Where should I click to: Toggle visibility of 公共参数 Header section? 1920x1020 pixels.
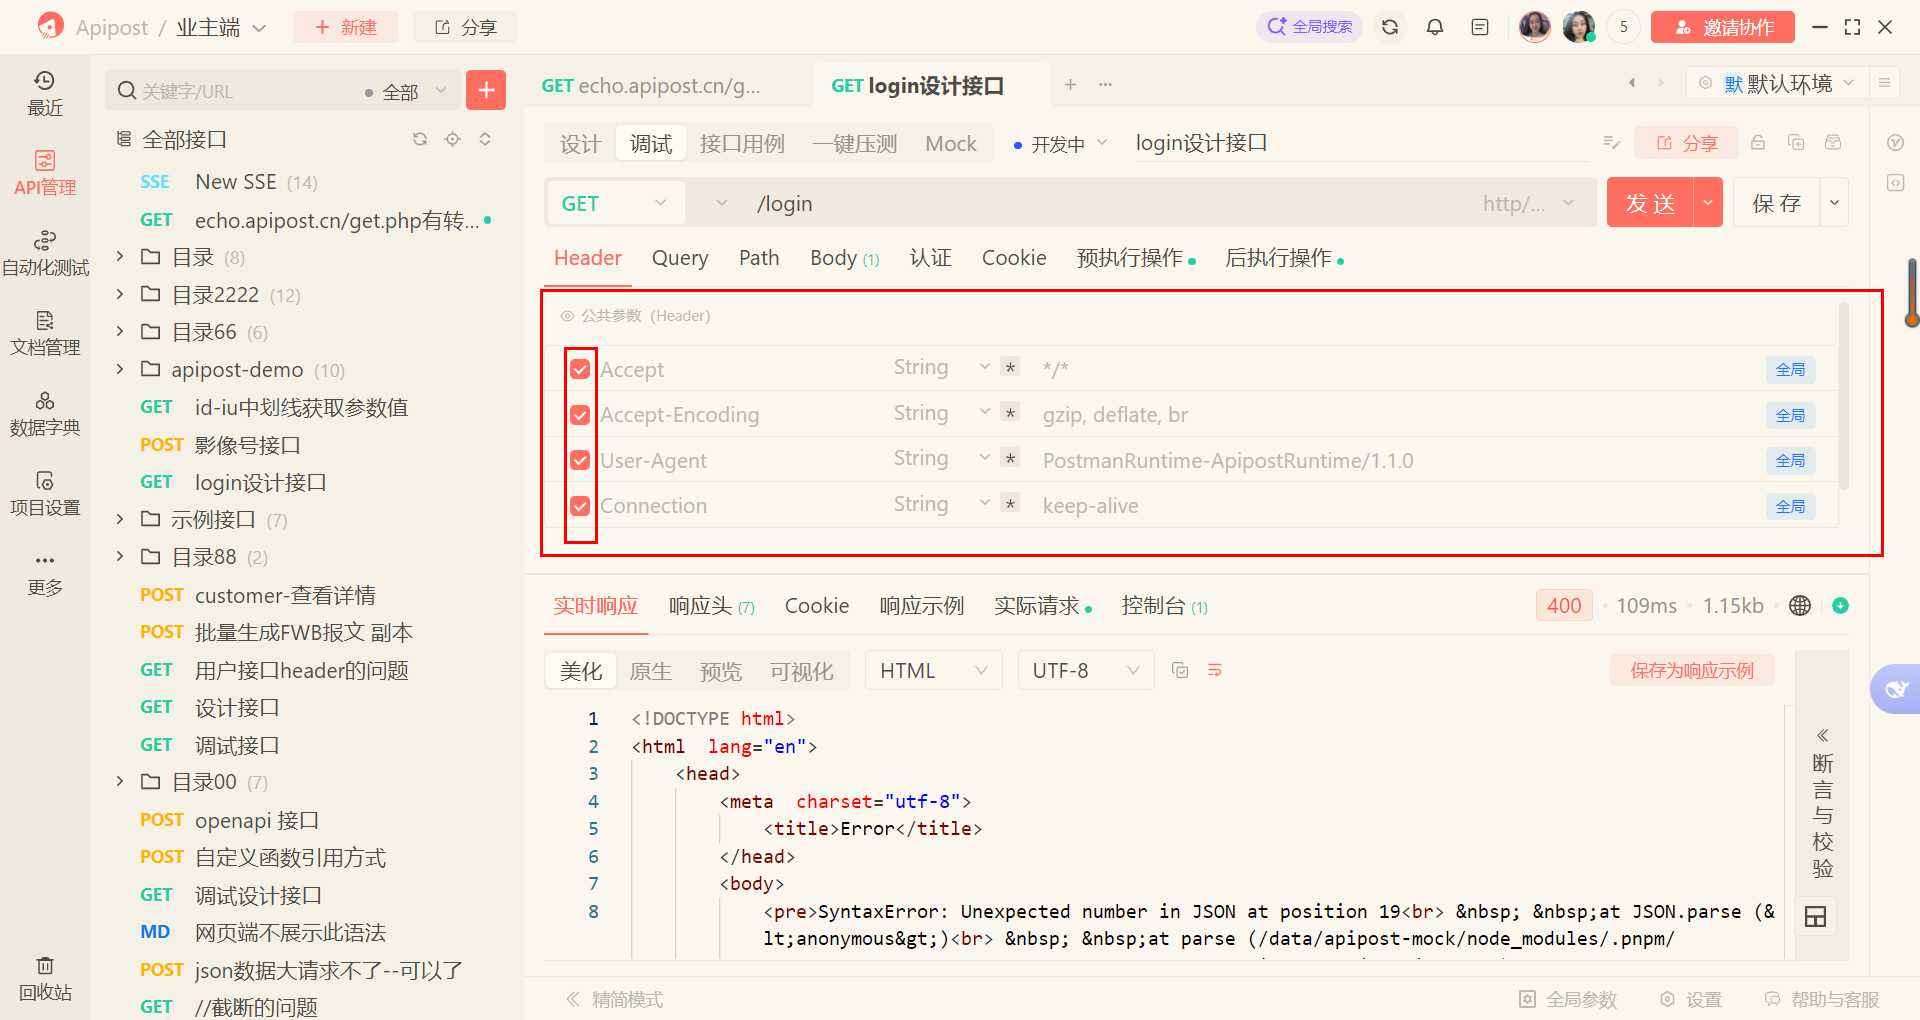(x=567, y=316)
